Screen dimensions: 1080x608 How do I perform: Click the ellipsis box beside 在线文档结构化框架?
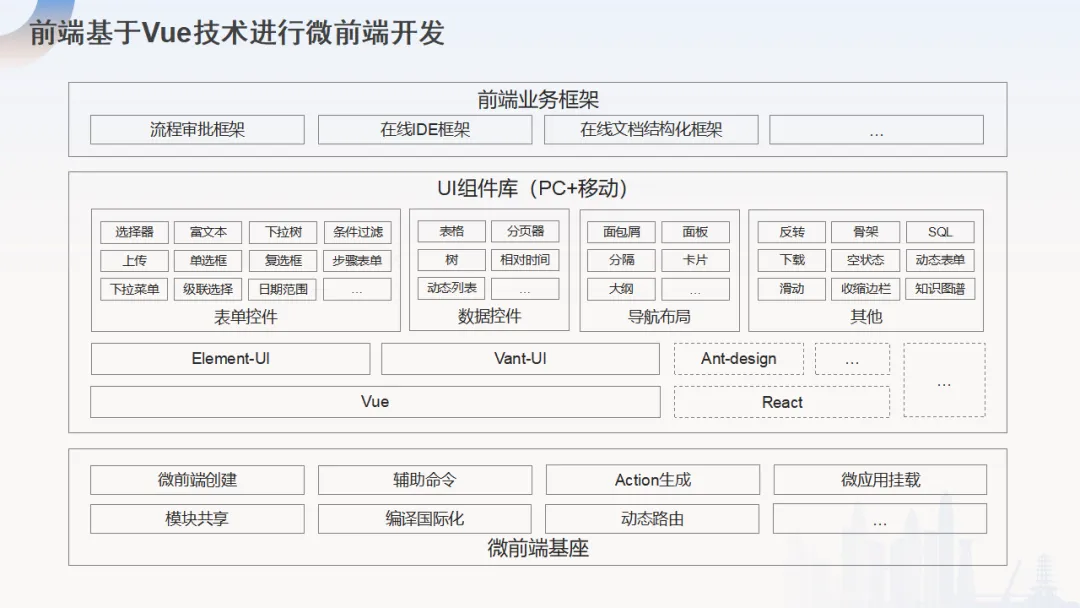(876, 129)
